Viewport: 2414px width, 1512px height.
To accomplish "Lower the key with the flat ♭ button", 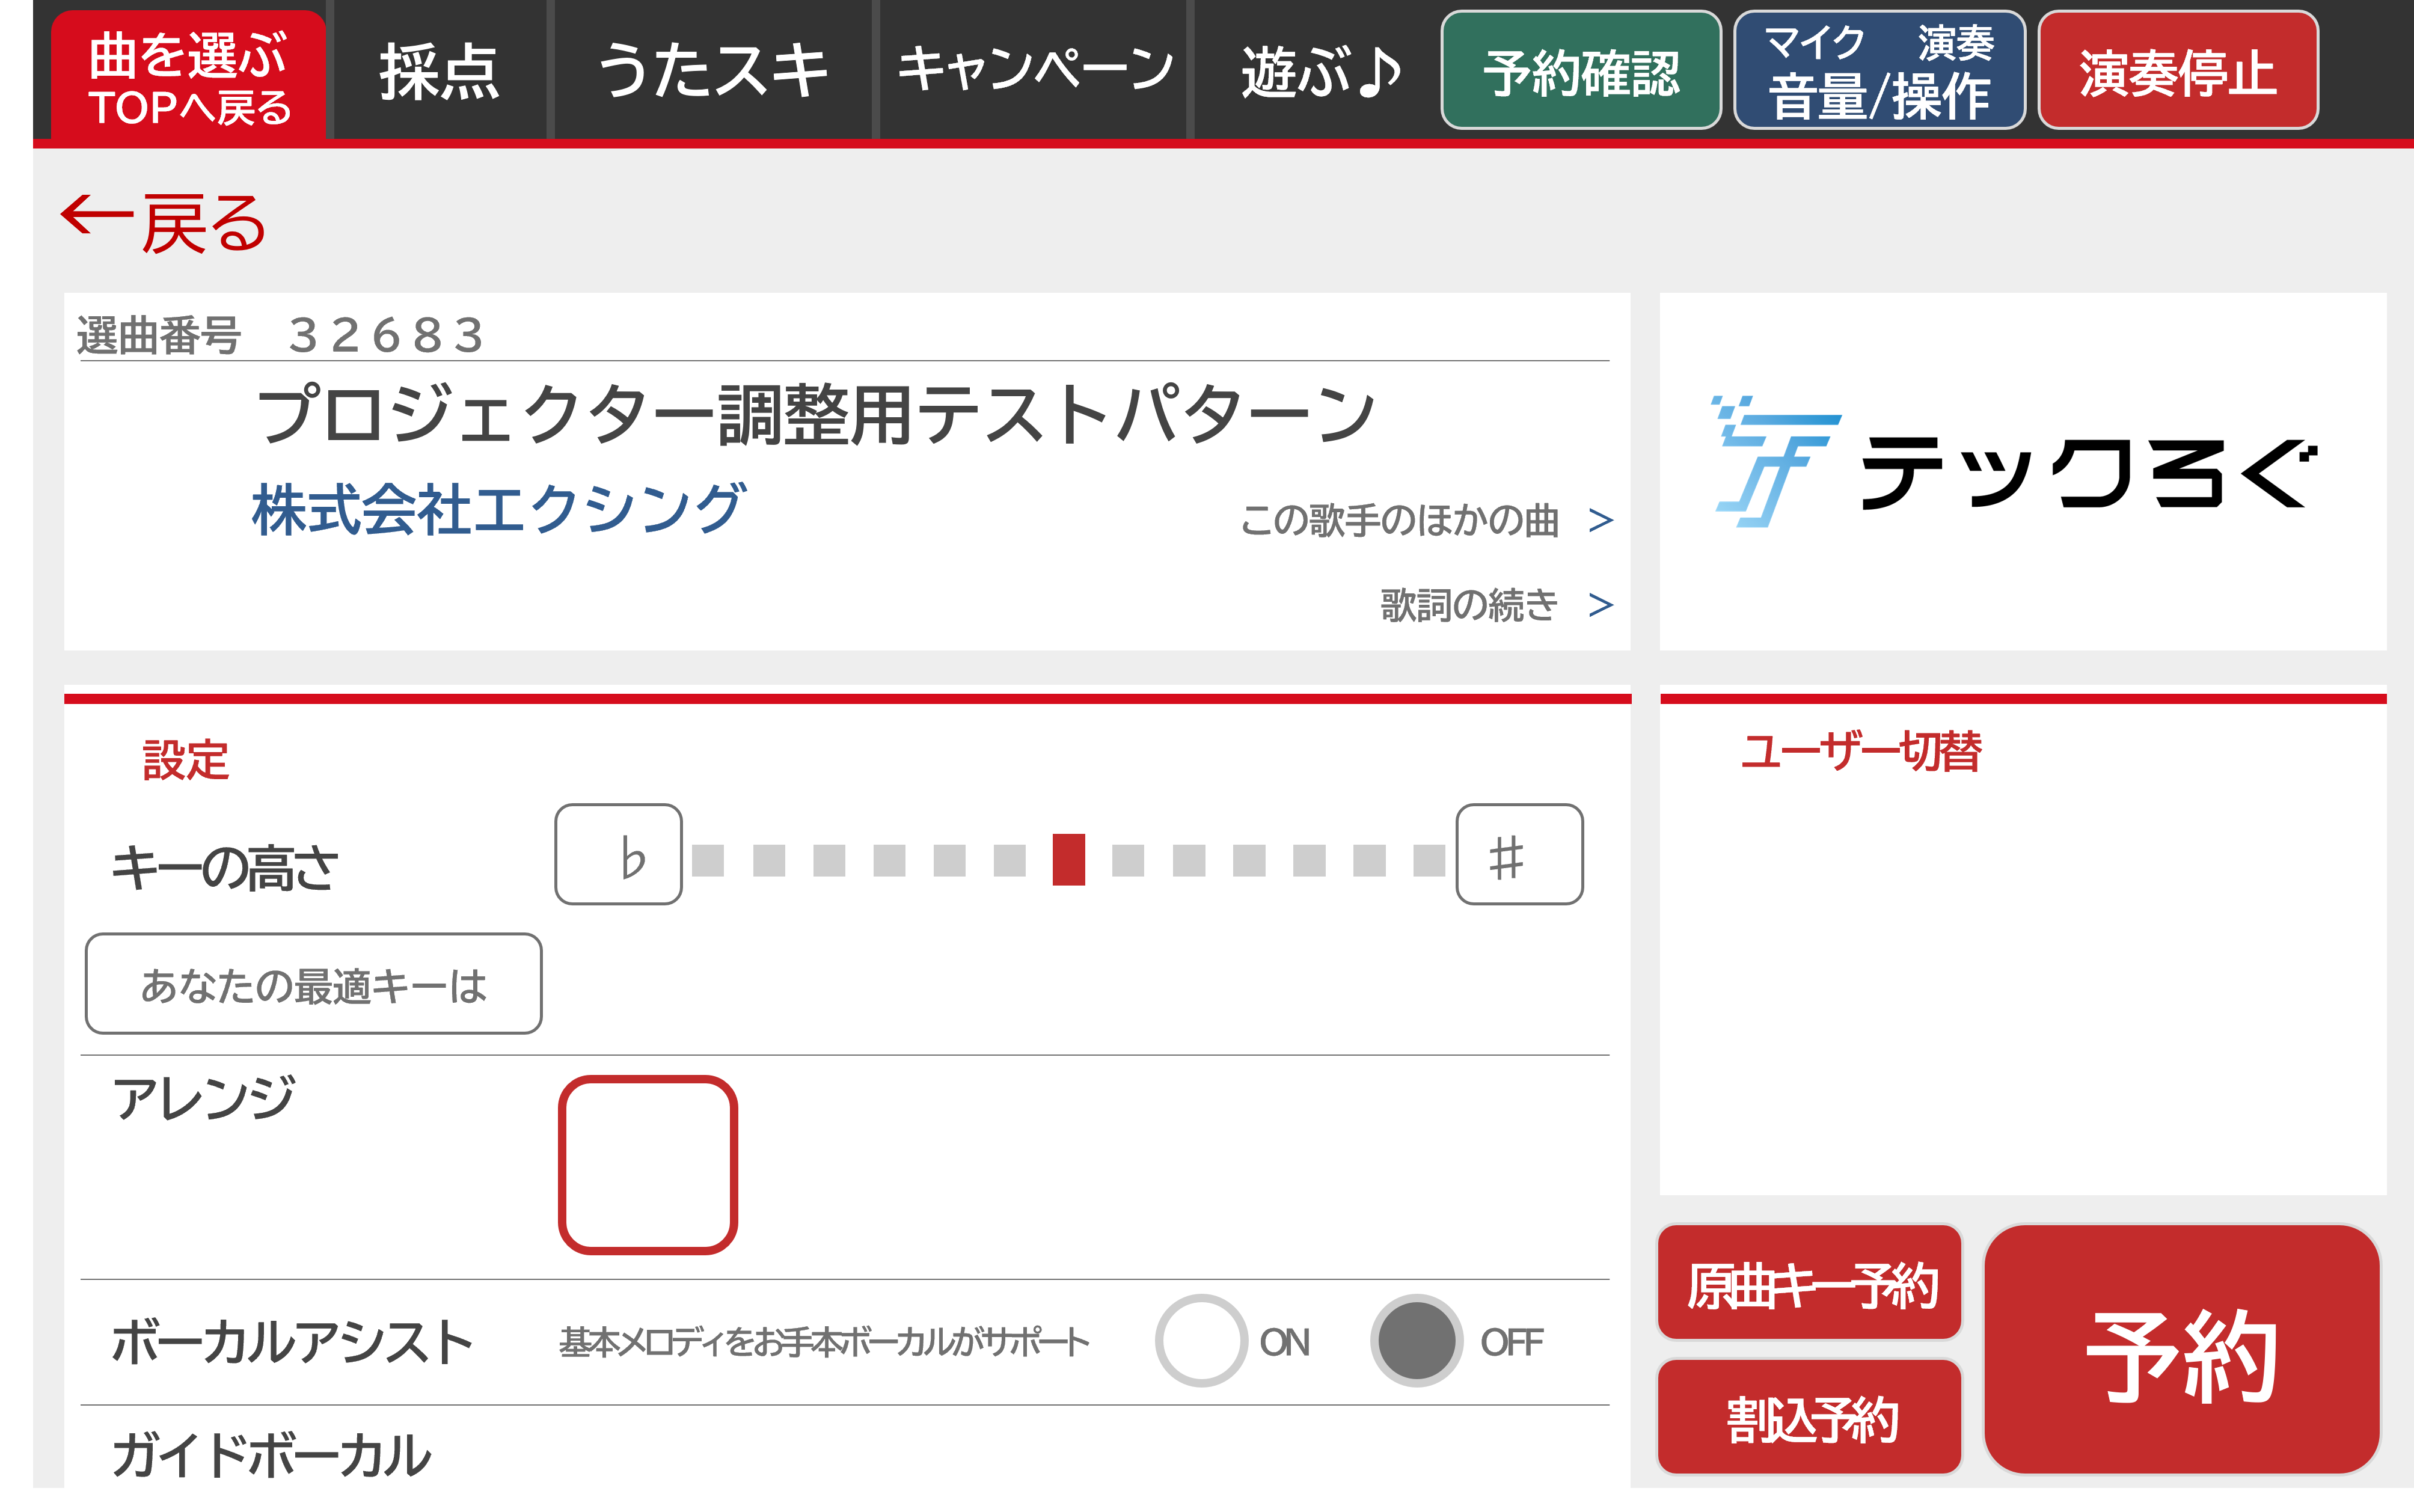I will click(618, 855).
